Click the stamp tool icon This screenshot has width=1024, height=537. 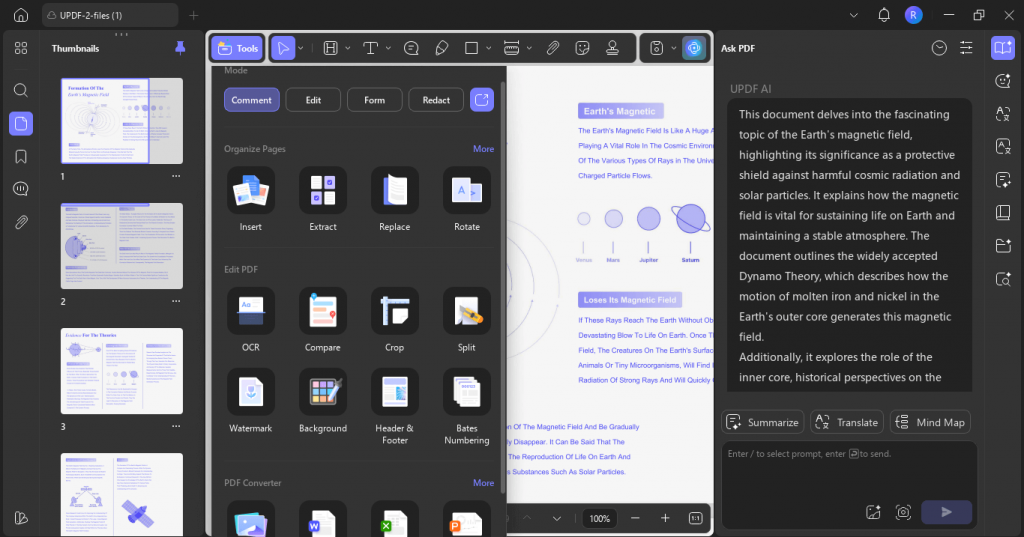[x=613, y=48]
